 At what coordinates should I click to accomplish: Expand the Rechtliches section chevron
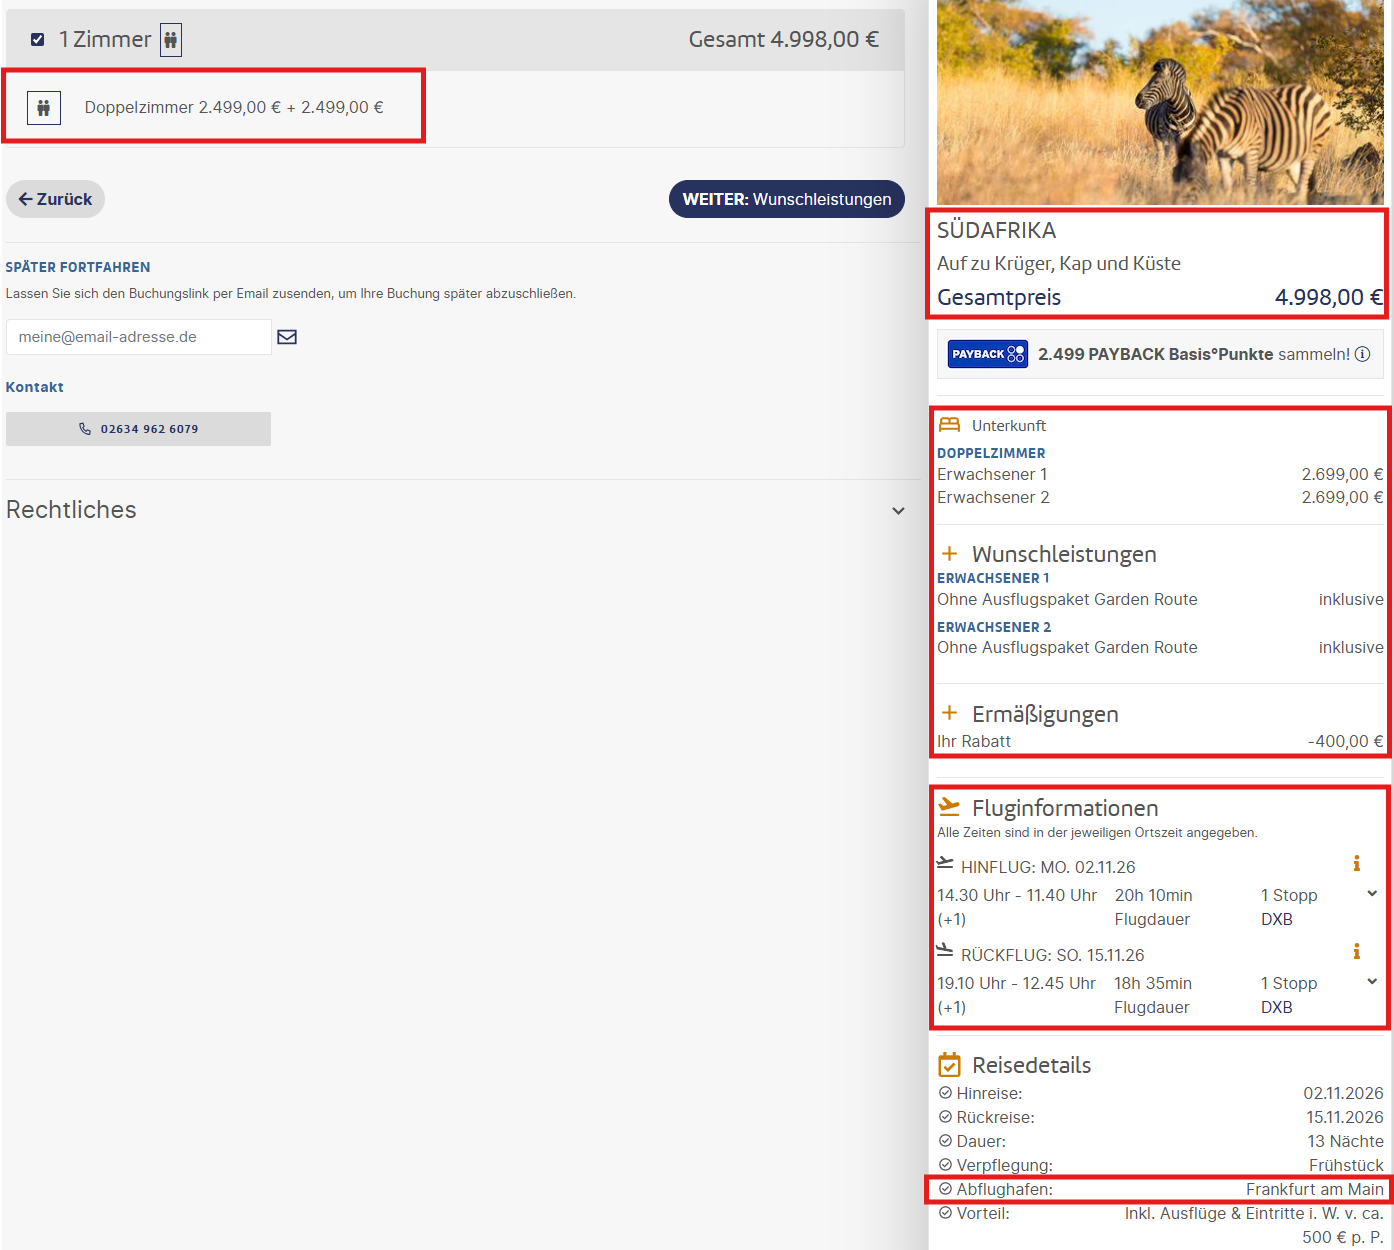(x=898, y=511)
